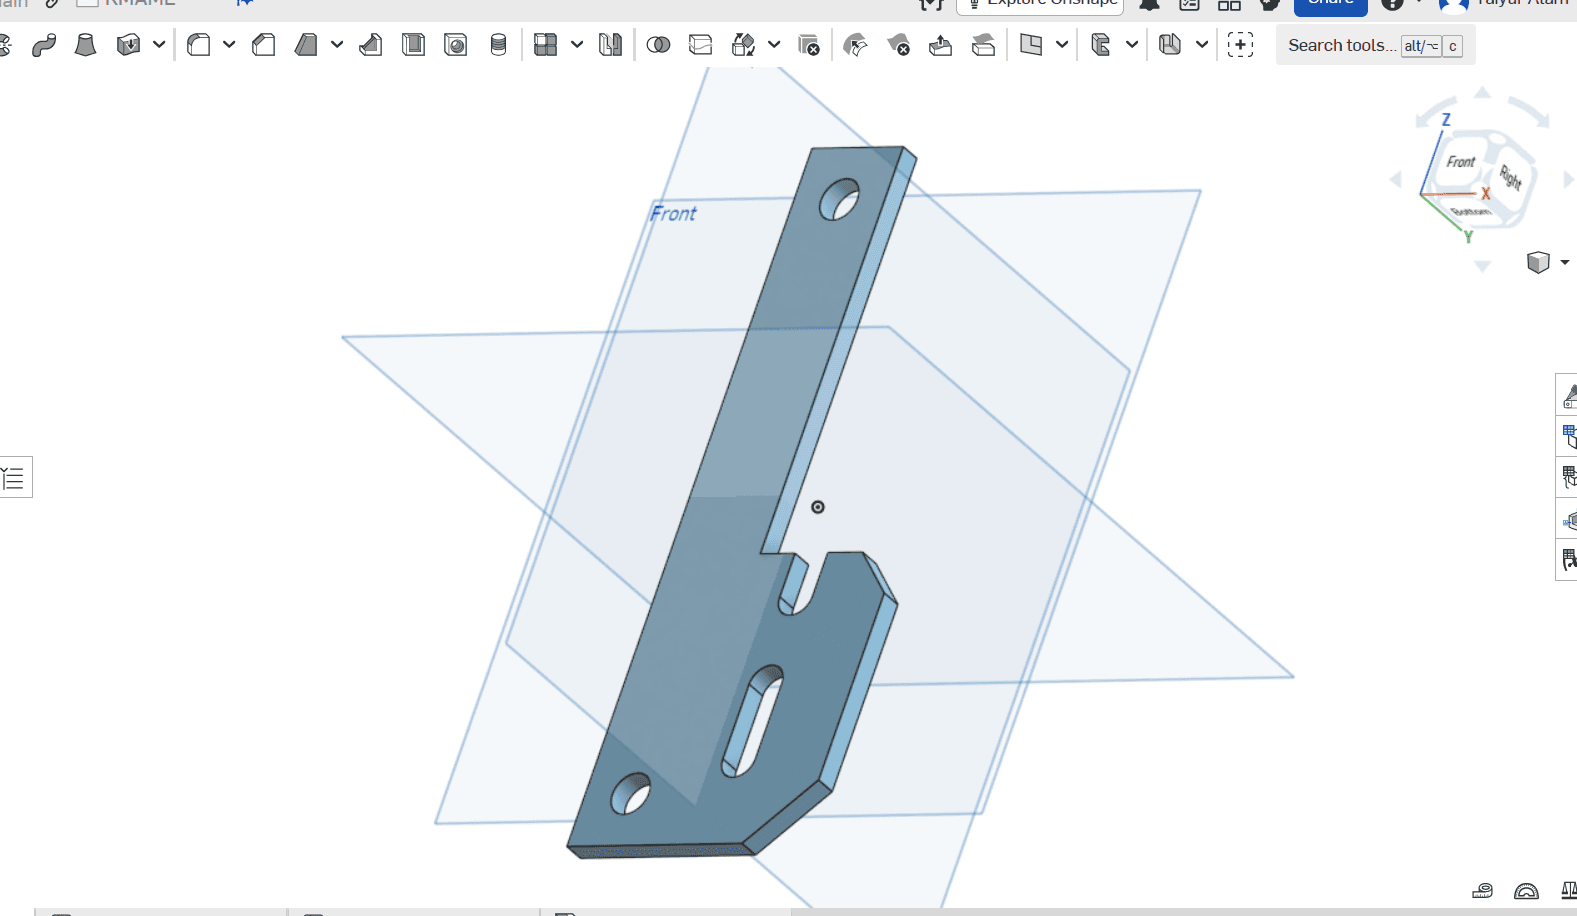Select the Fillet tool

click(199, 45)
